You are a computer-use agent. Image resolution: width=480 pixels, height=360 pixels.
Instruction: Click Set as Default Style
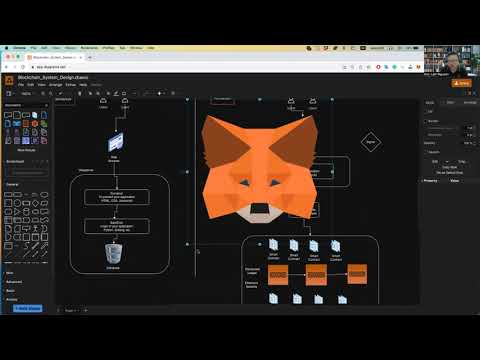[x=449, y=172]
